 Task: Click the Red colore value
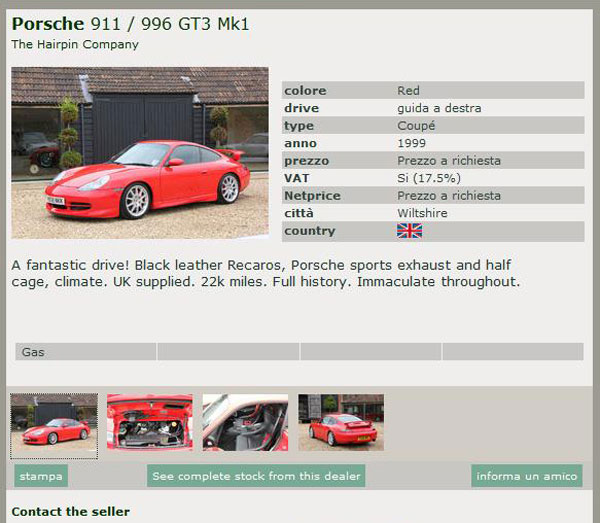click(408, 91)
